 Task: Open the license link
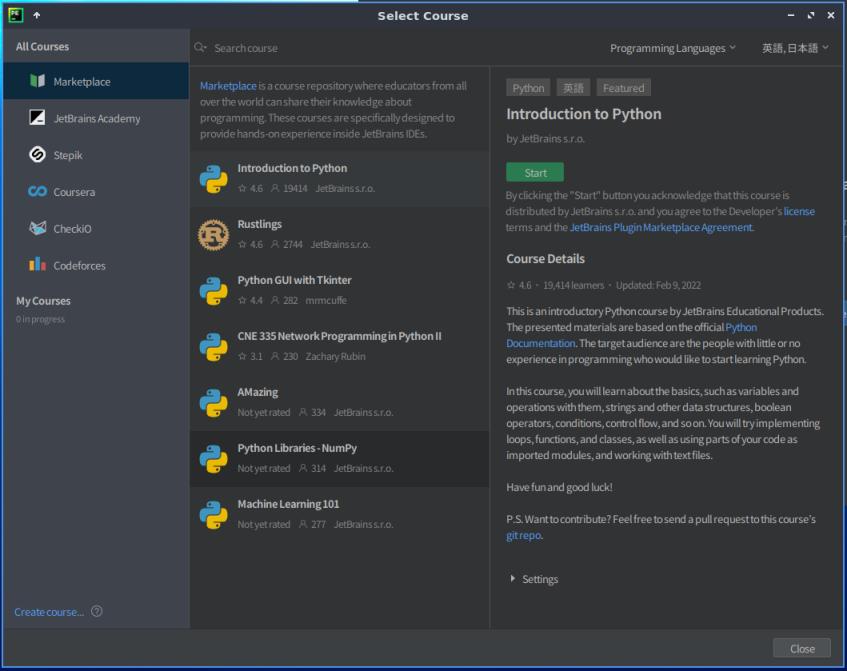(799, 211)
